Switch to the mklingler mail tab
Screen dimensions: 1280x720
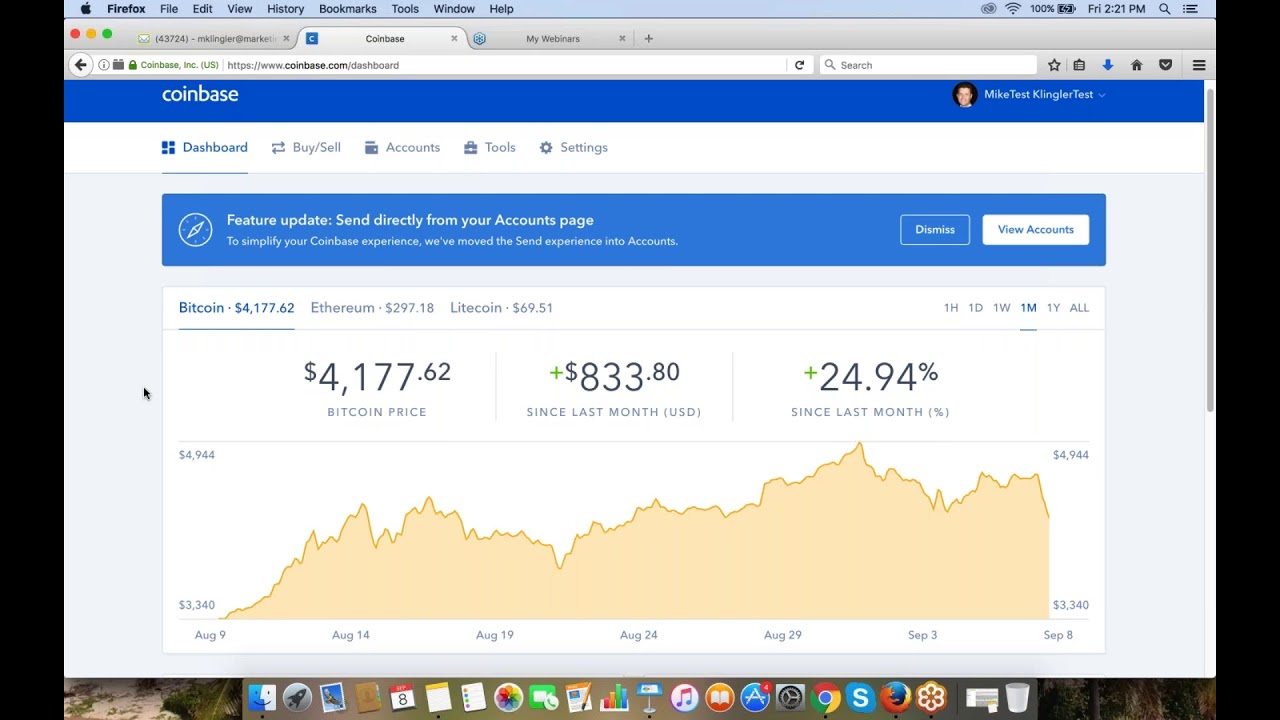tap(212, 38)
